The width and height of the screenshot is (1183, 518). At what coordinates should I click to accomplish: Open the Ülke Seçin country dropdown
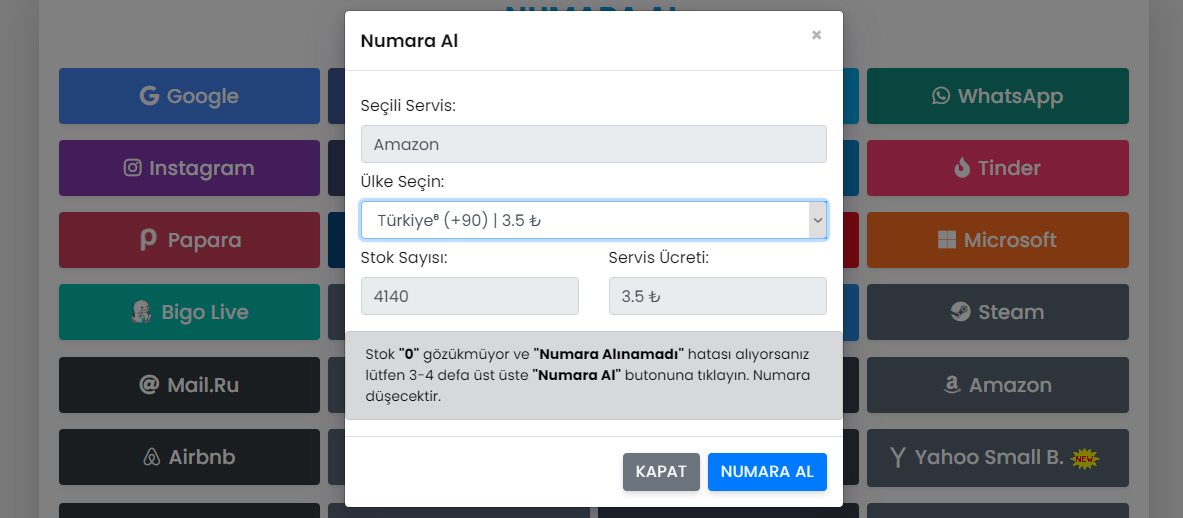pos(594,220)
